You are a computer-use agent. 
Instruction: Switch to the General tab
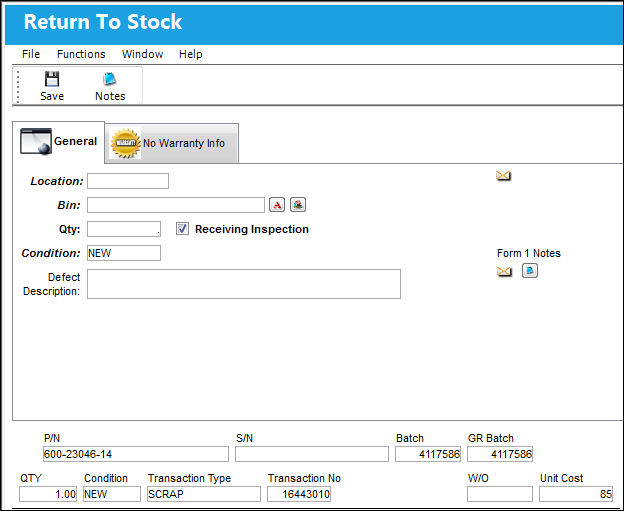coord(58,142)
